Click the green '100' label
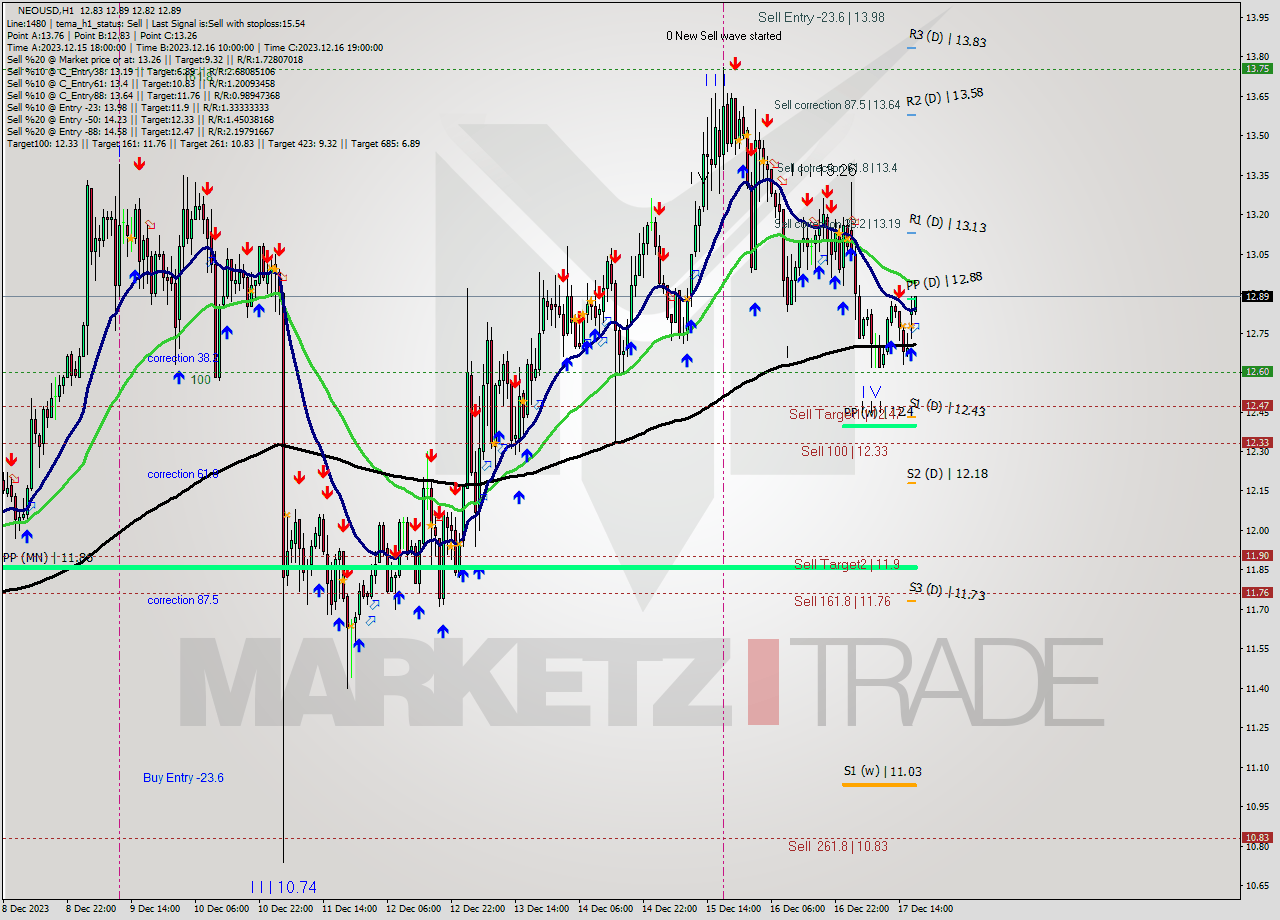 (201, 380)
